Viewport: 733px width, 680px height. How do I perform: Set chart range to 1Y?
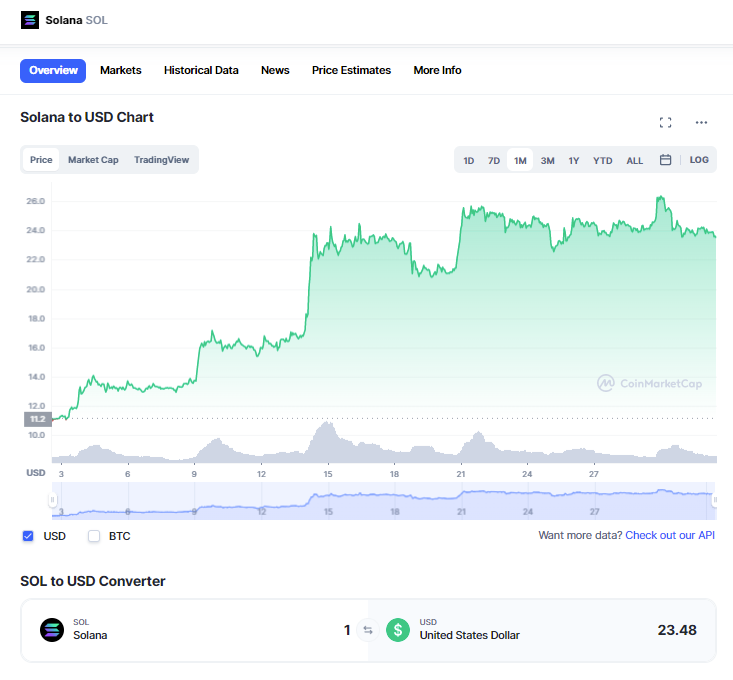point(574,160)
